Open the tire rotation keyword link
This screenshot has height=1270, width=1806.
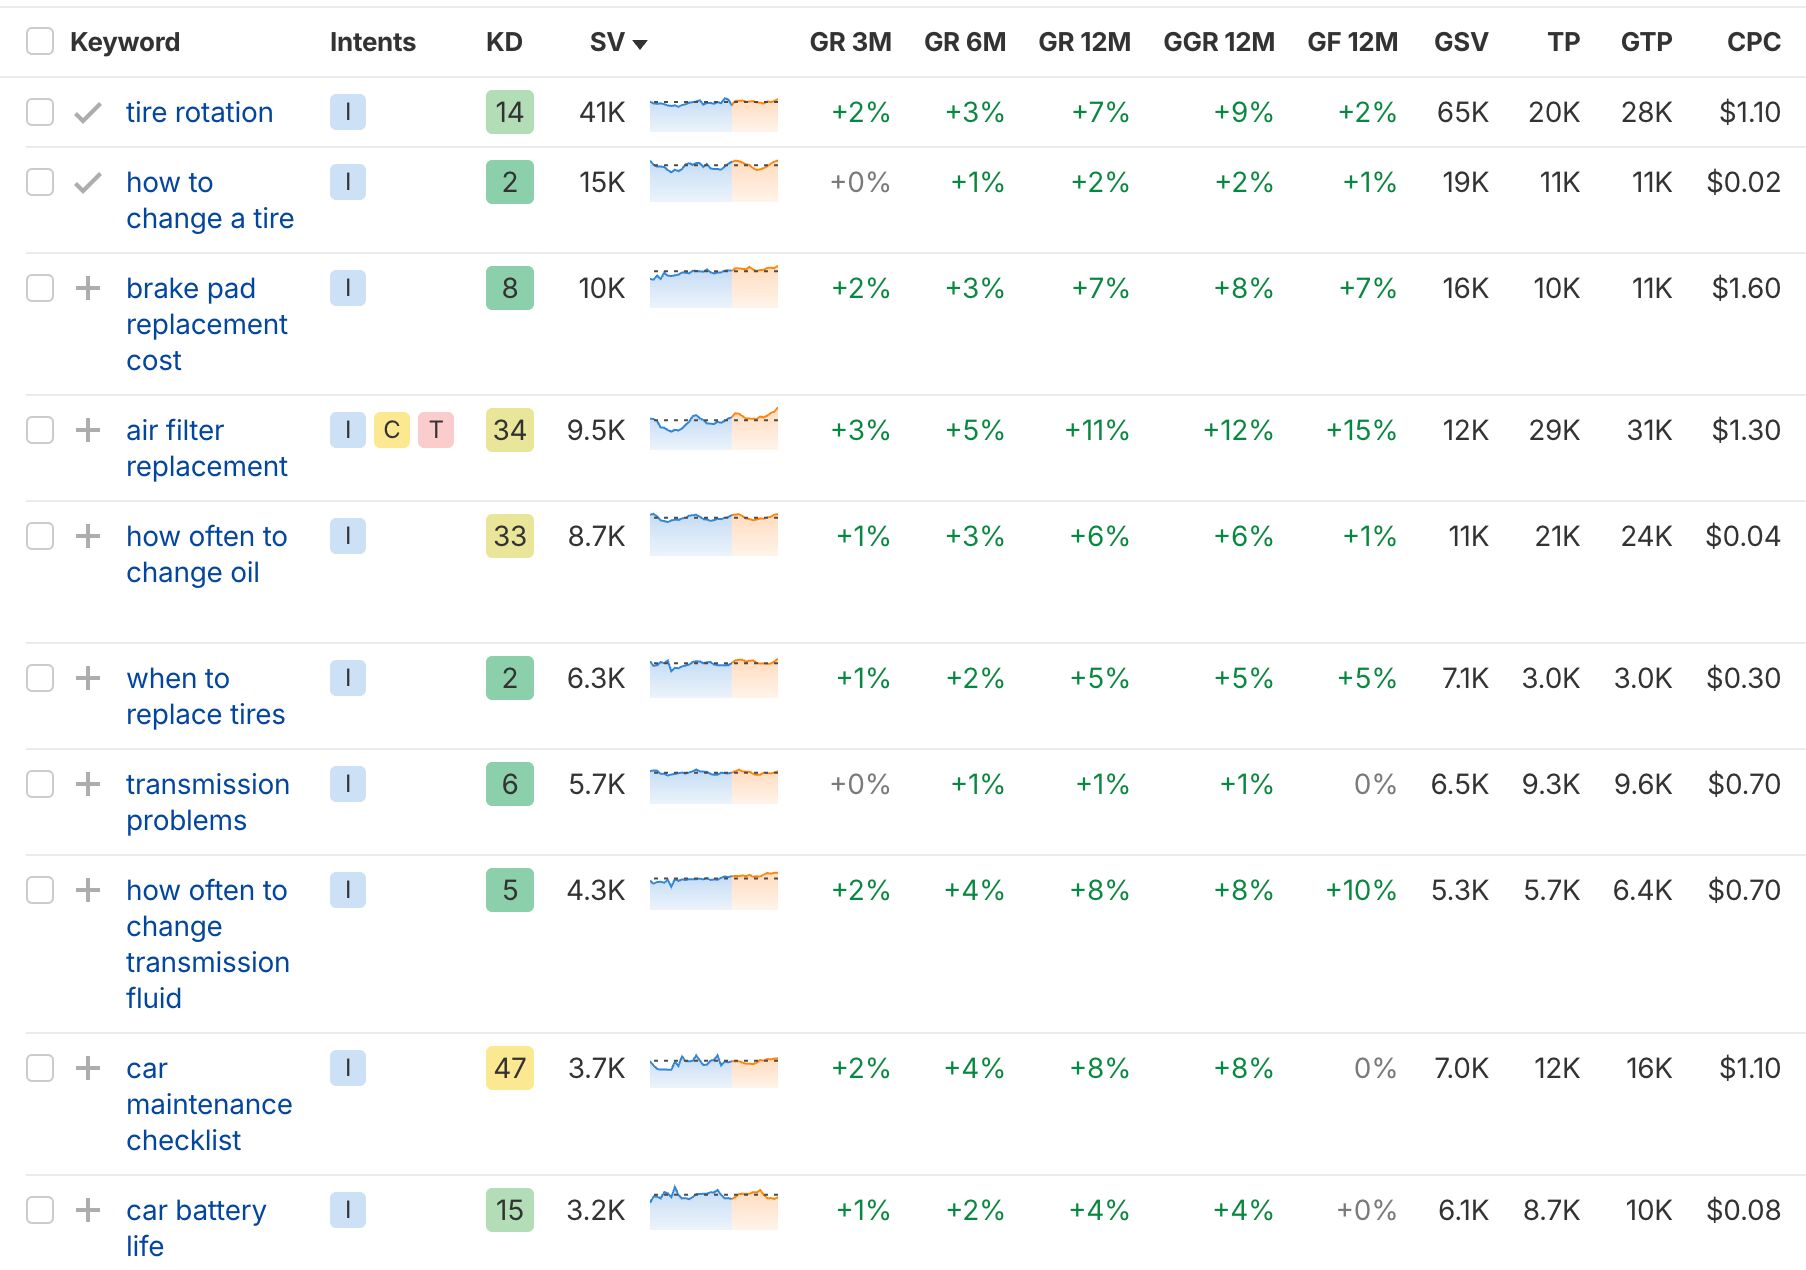(x=199, y=112)
